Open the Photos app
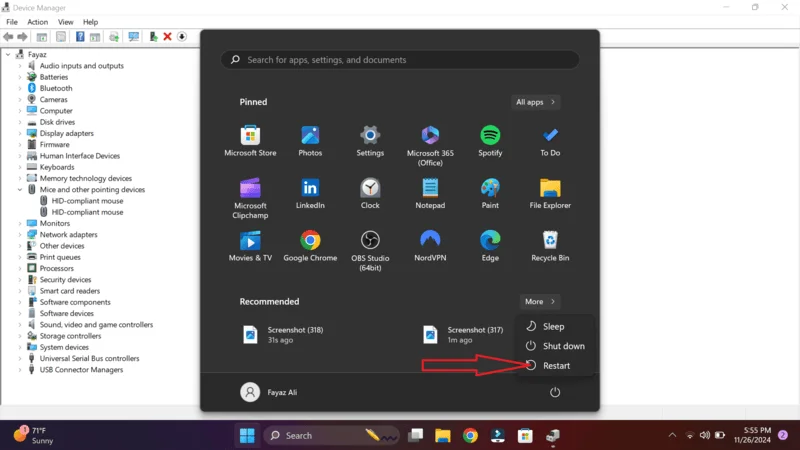This screenshot has height=450, width=800. tap(310, 141)
